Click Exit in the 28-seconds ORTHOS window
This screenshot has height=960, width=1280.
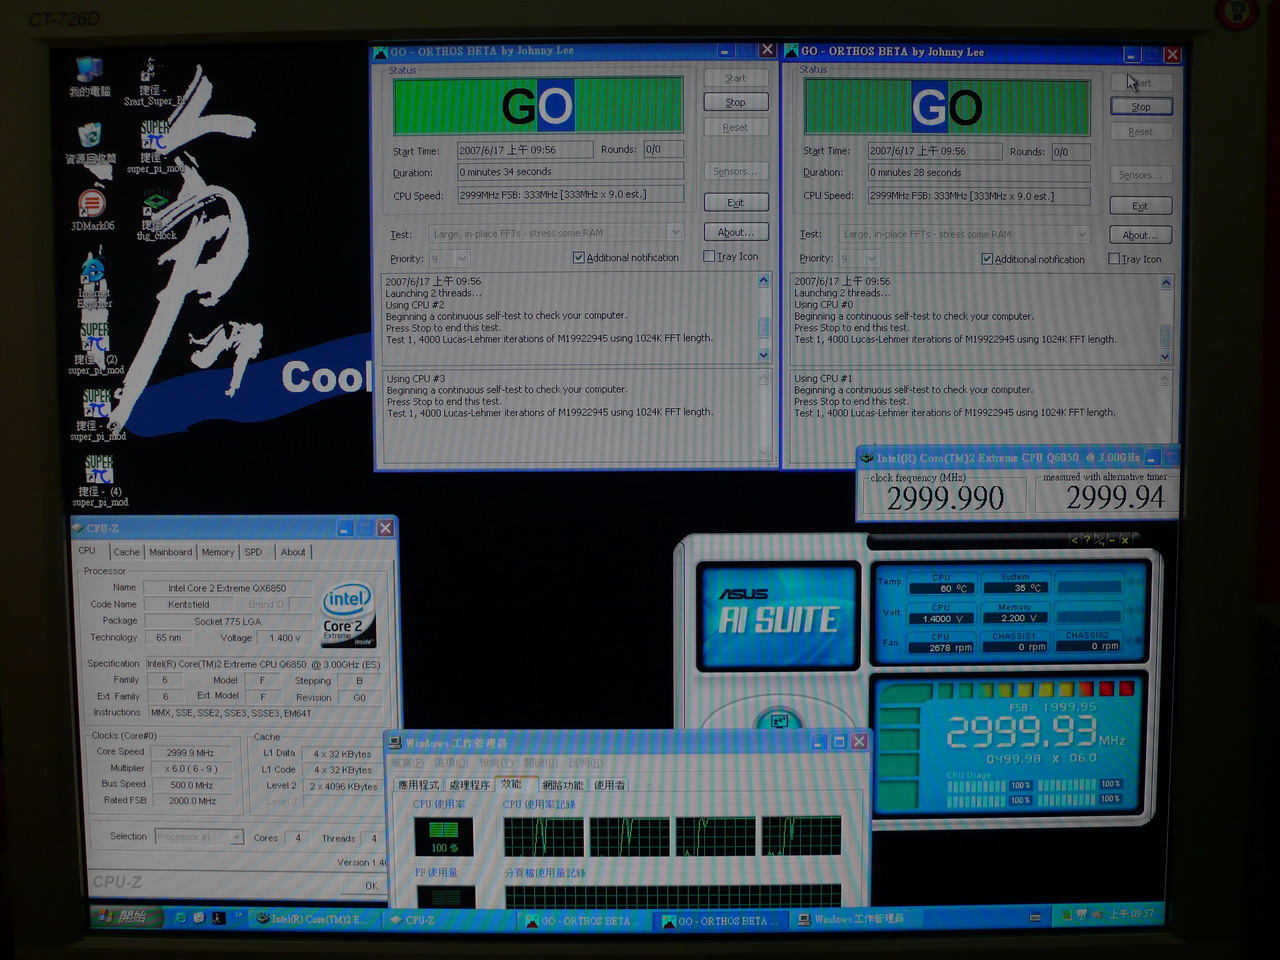[x=1140, y=206]
